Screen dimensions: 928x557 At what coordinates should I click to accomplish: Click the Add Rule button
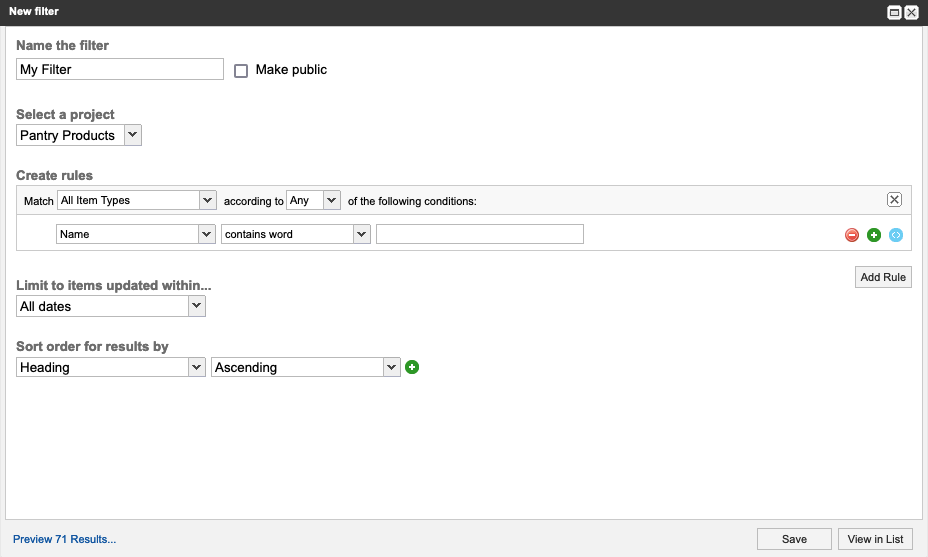click(x=883, y=277)
